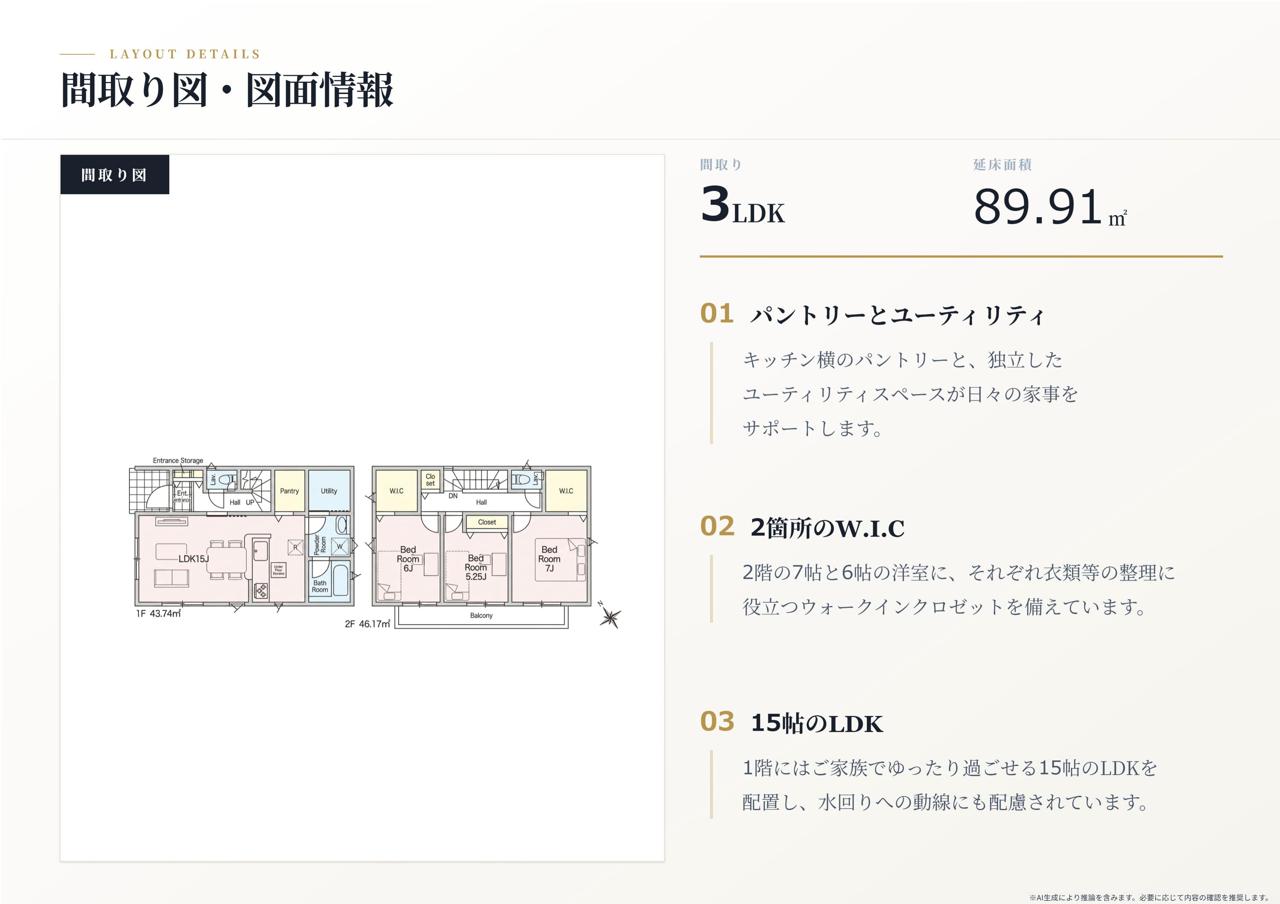Image resolution: width=1280 pixels, height=904 pixels.
Task: Click heading 03 15帖のLDK
Action: coord(792,723)
